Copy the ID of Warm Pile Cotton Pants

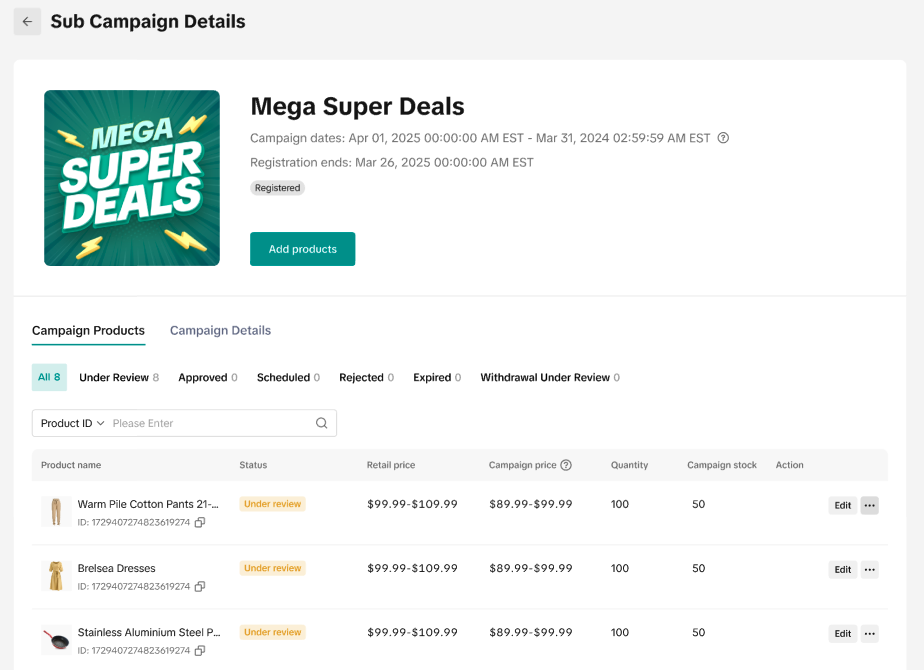coord(200,522)
